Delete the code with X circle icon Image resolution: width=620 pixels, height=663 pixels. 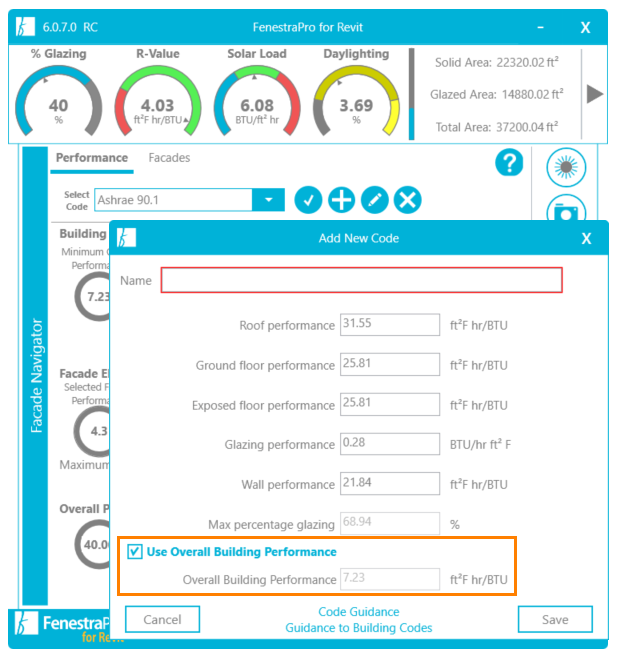pos(407,200)
